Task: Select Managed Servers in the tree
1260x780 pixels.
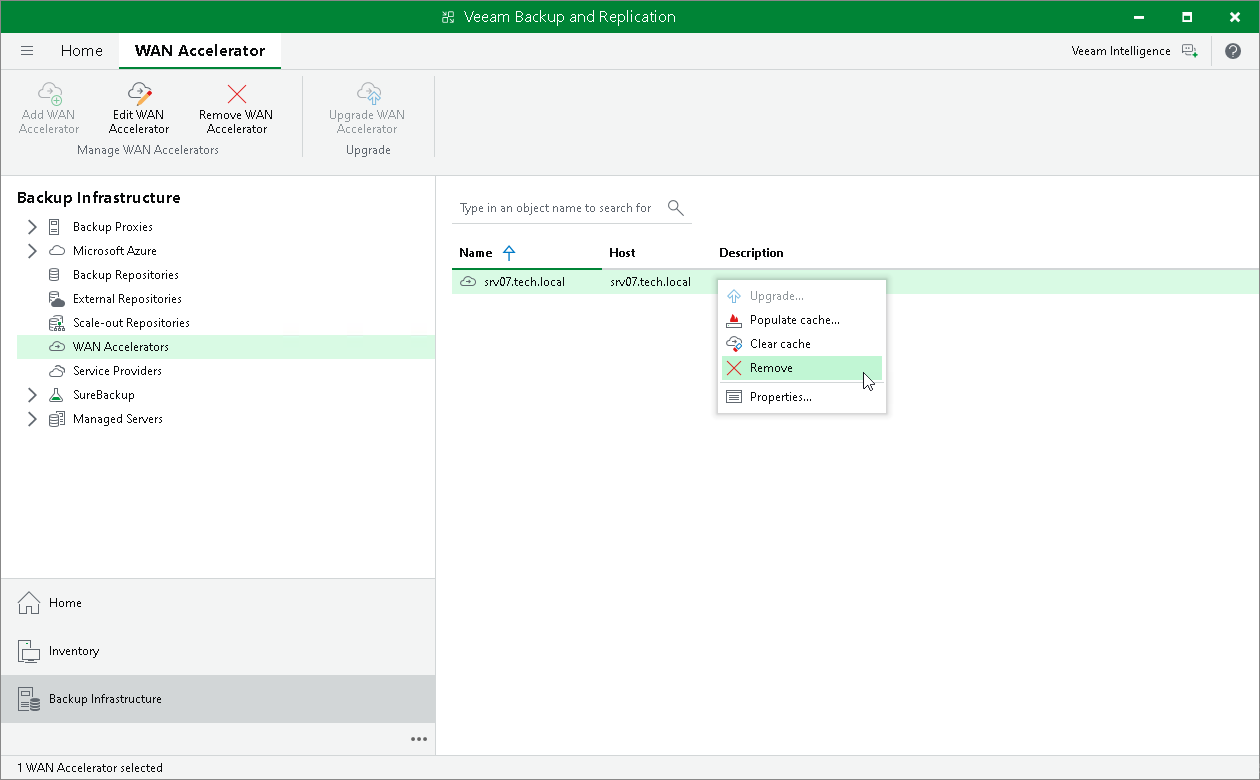Action: click(118, 419)
